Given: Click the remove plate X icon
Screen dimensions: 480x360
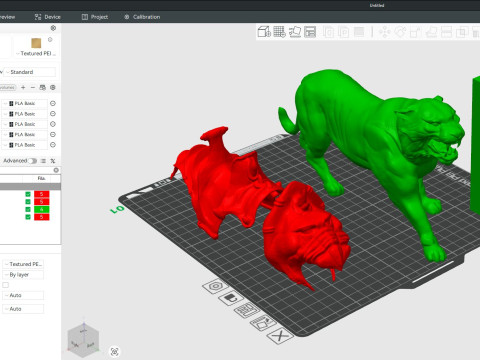Looking at the screenshot, I should pyautogui.click(x=280, y=335).
